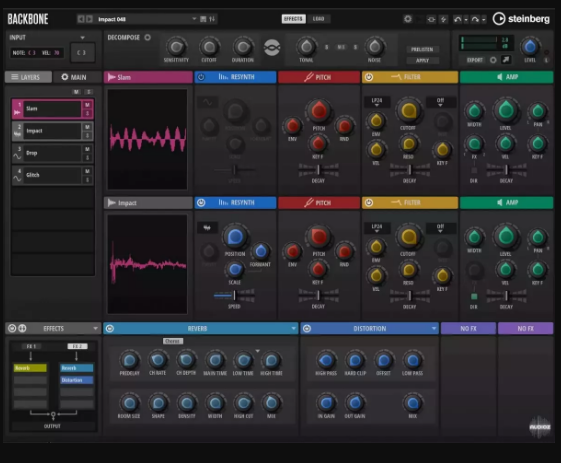Open the Slam filter Off dropdown
Screen dimensions: 561x463
coord(440,102)
